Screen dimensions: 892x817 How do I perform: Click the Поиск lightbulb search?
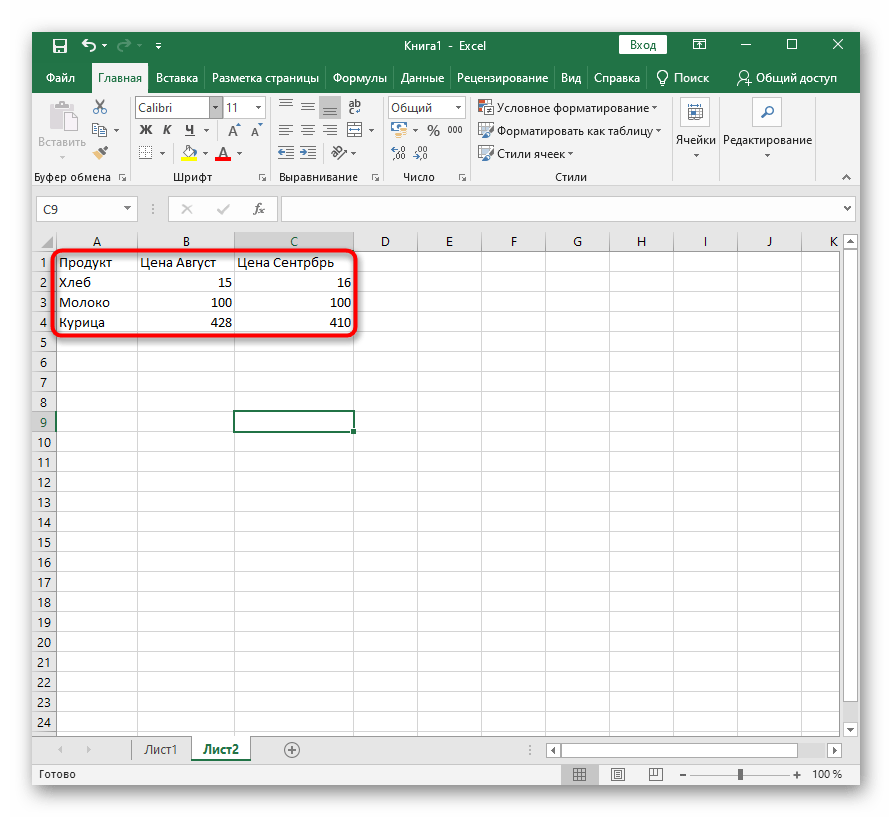[682, 78]
